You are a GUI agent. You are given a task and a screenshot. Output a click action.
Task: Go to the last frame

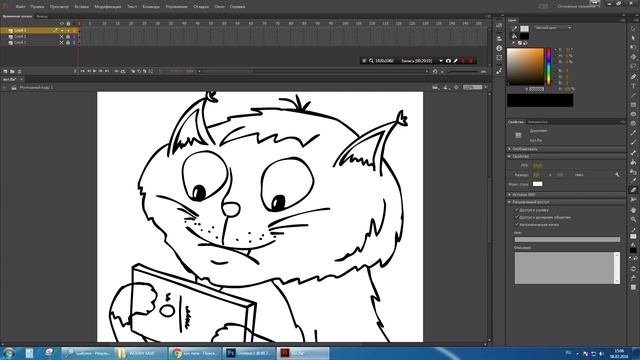click(x=107, y=71)
